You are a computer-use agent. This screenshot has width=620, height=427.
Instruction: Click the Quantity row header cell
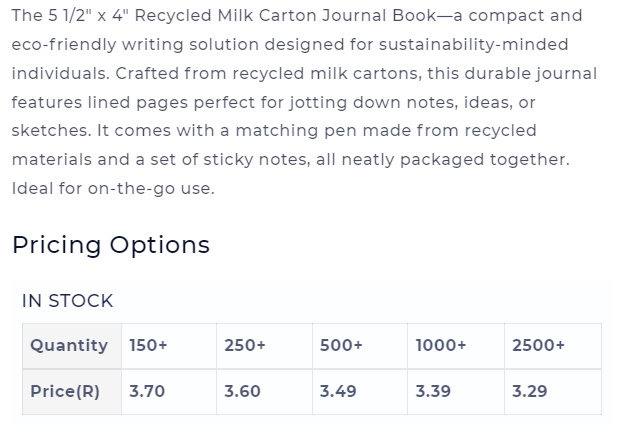pos(72,346)
